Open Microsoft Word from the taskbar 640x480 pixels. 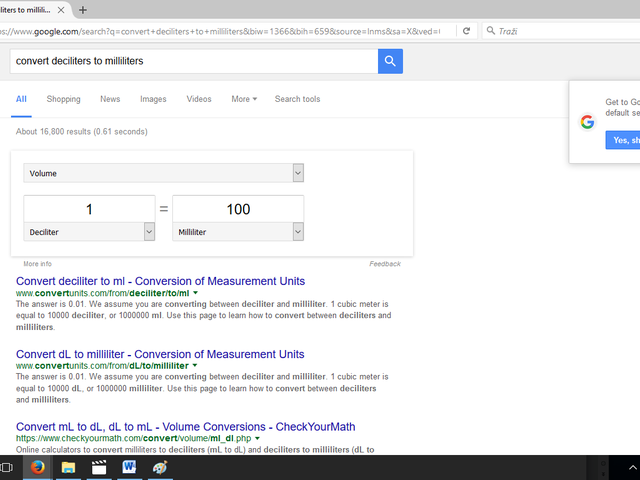coord(129,467)
